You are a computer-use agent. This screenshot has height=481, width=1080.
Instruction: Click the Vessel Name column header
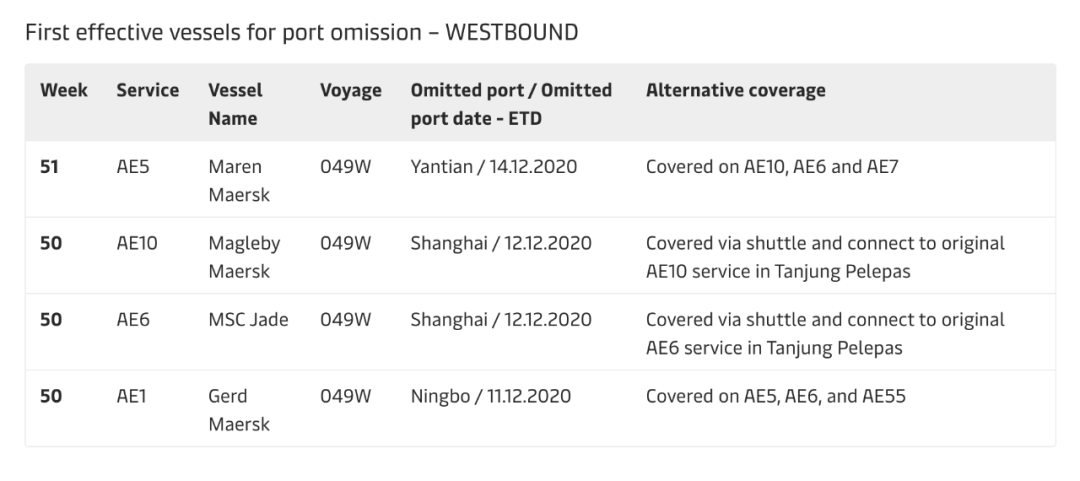(235, 104)
